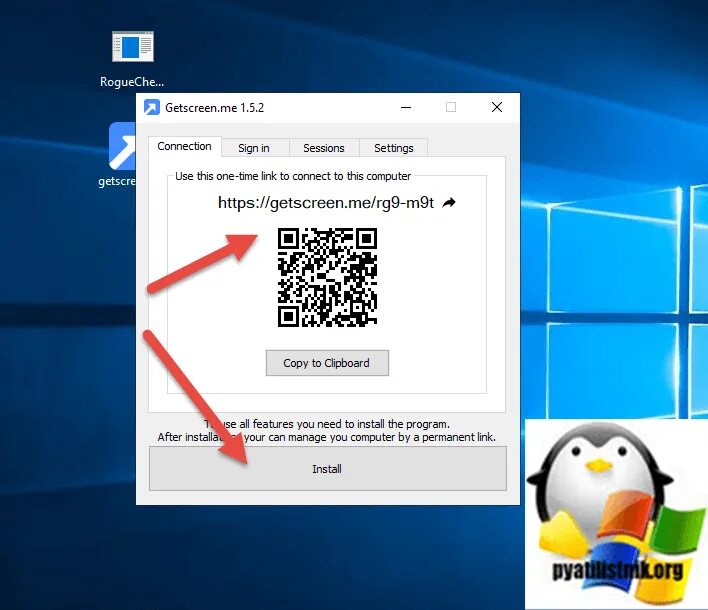Click the share arrow next to the link
The image size is (708, 610).
(449, 203)
